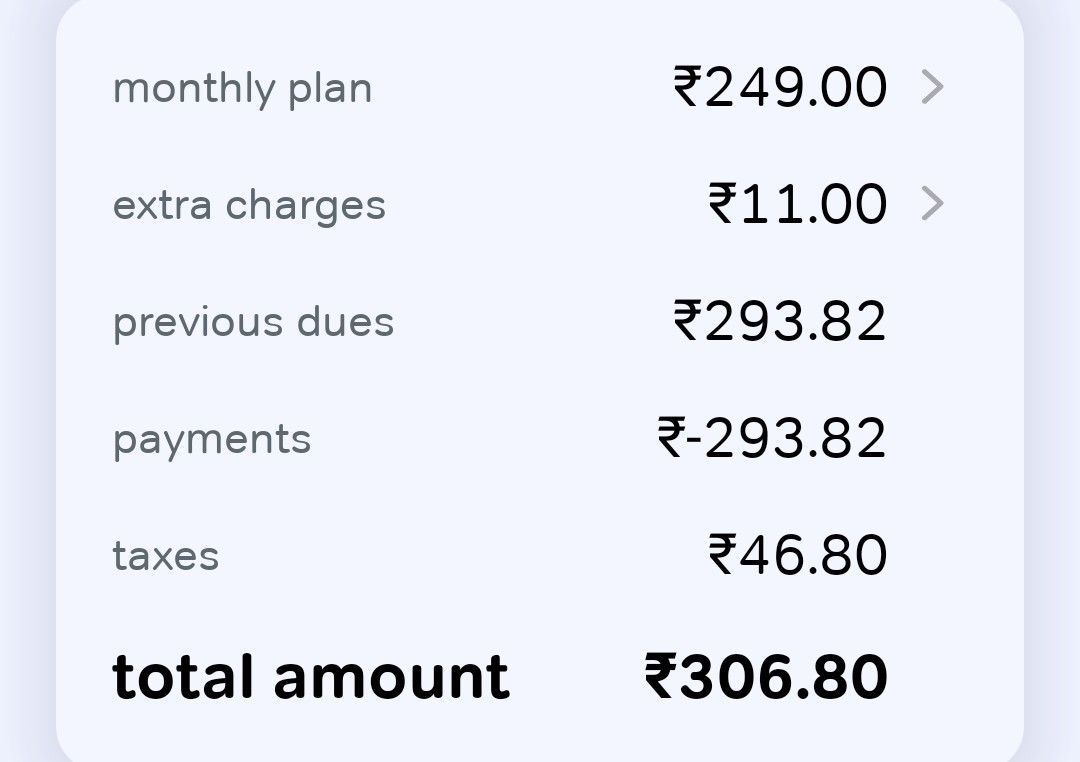Select the ₹46.80 taxes amount
Viewport: 1080px width, 762px height.
[x=797, y=555]
